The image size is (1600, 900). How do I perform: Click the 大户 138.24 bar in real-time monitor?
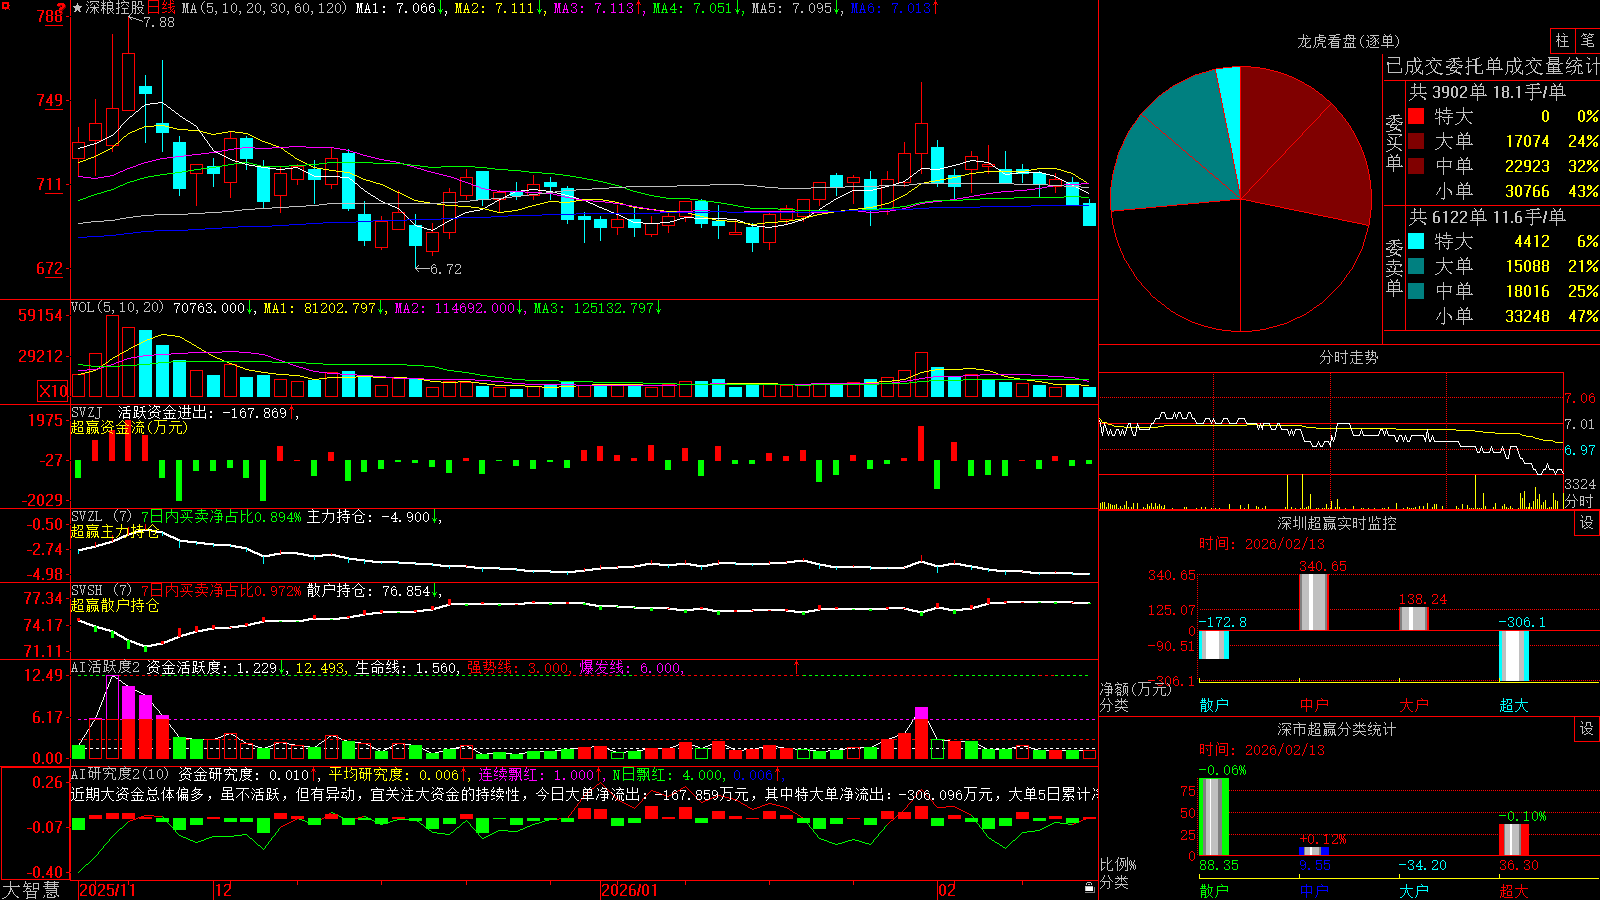tap(1414, 619)
